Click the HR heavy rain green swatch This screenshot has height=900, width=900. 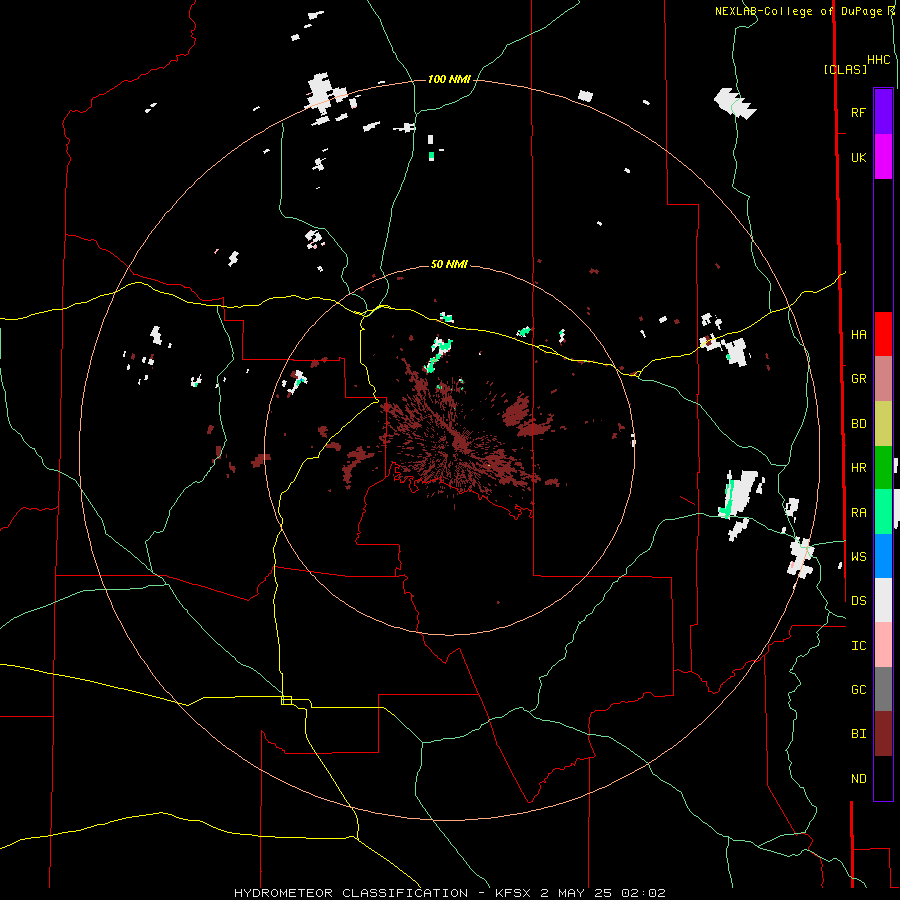[883, 468]
